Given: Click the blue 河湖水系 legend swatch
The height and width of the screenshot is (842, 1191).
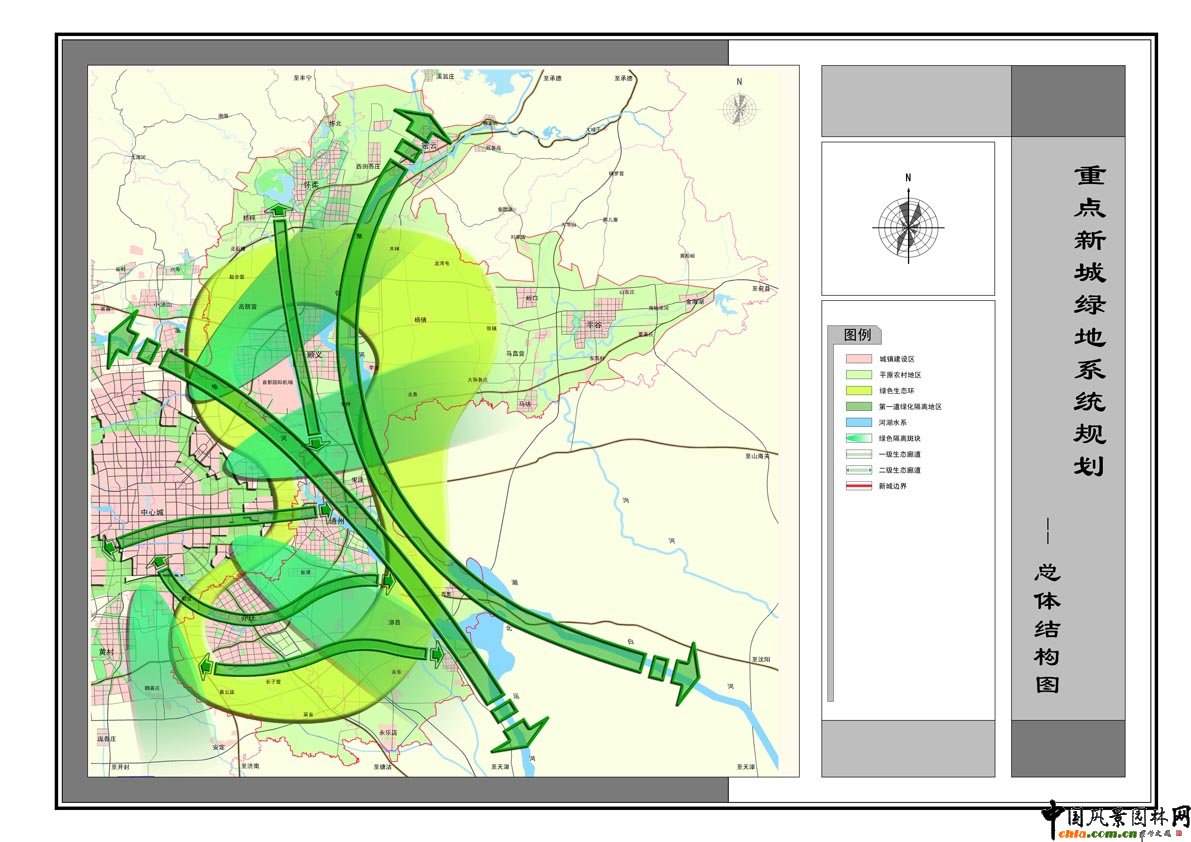Looking at the screenshot, I should pyautogui.click(x=858, y=423).
